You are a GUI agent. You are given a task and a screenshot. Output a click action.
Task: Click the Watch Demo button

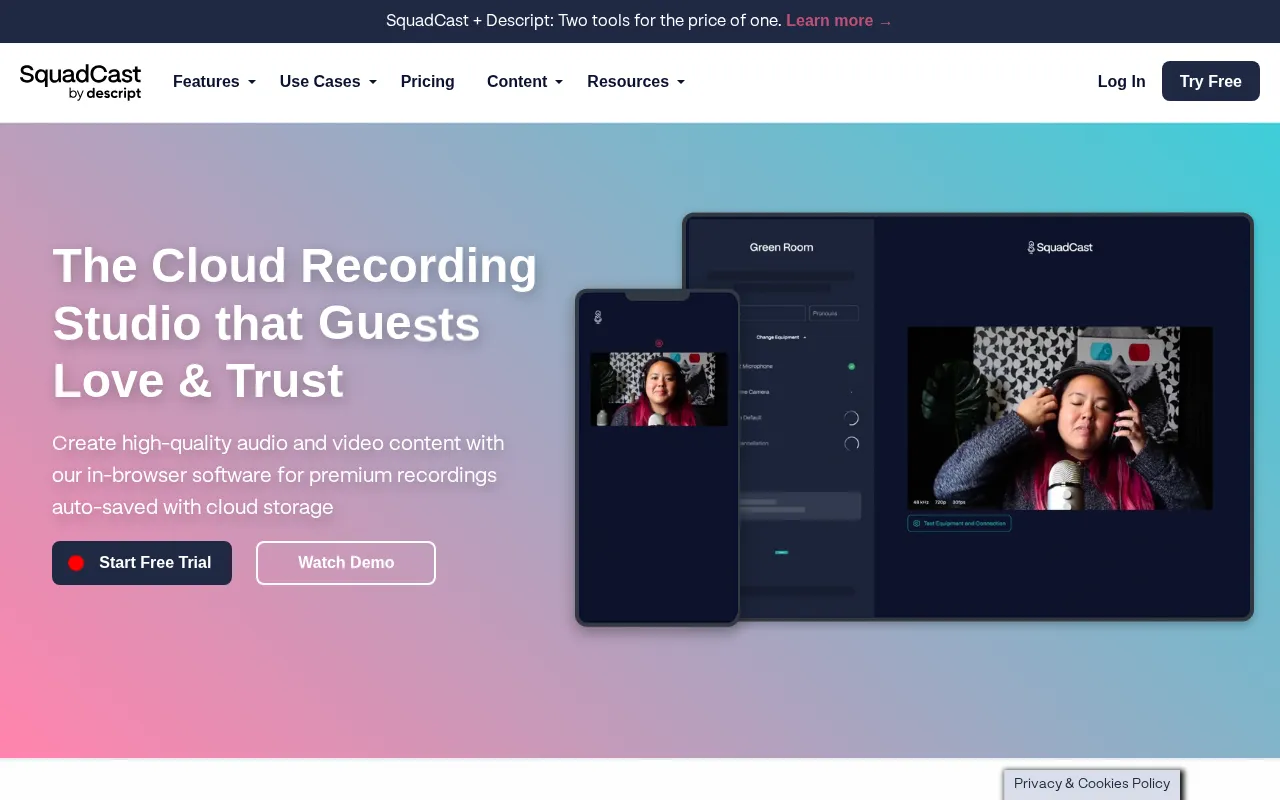coord(346,563)
